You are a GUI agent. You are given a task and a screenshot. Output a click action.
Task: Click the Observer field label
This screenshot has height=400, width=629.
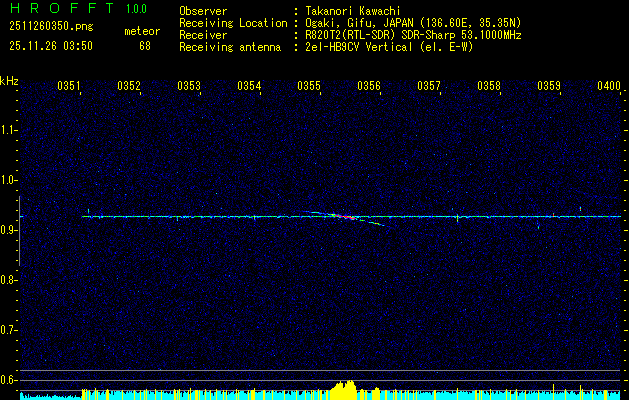click(203, 11)
